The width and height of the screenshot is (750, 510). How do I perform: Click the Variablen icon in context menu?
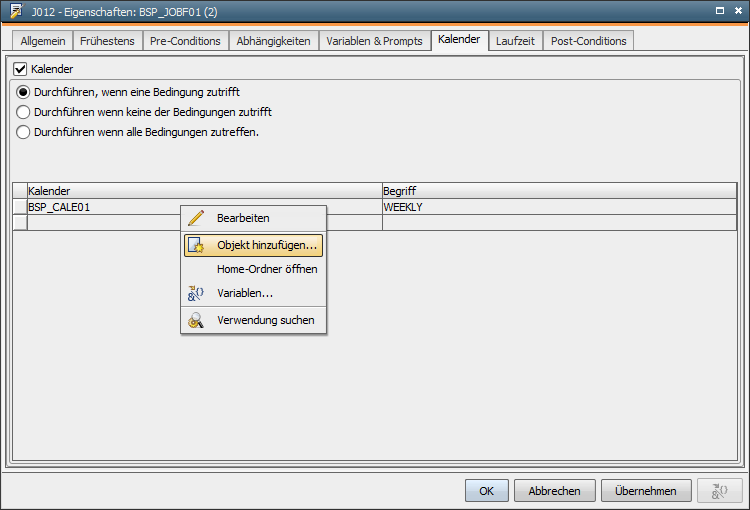coord(196,293)
